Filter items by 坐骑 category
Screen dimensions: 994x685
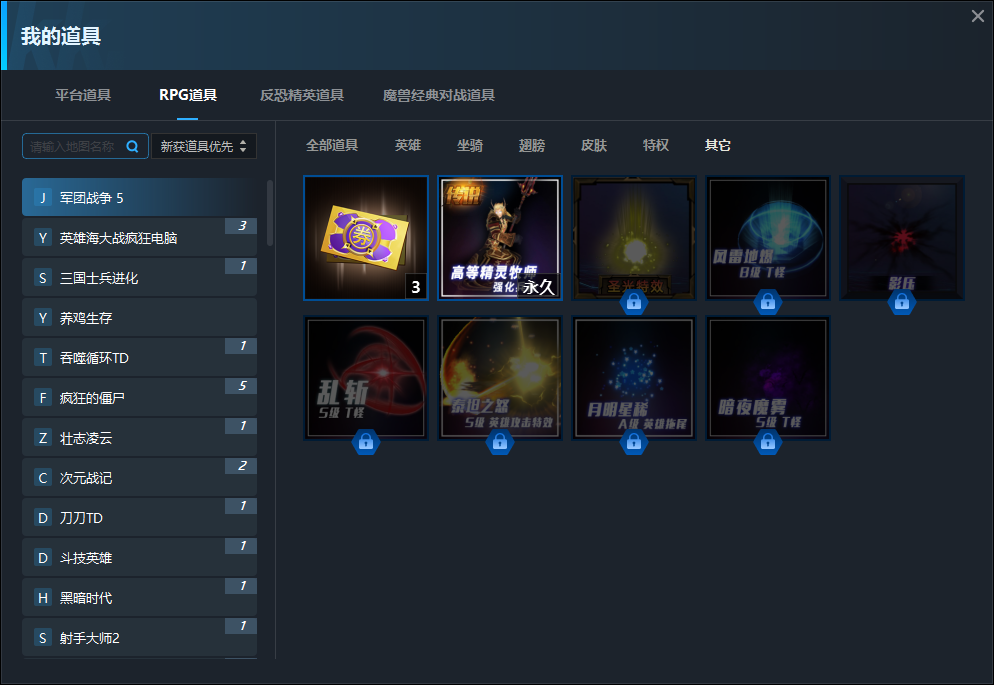click(x=470, y=145)
